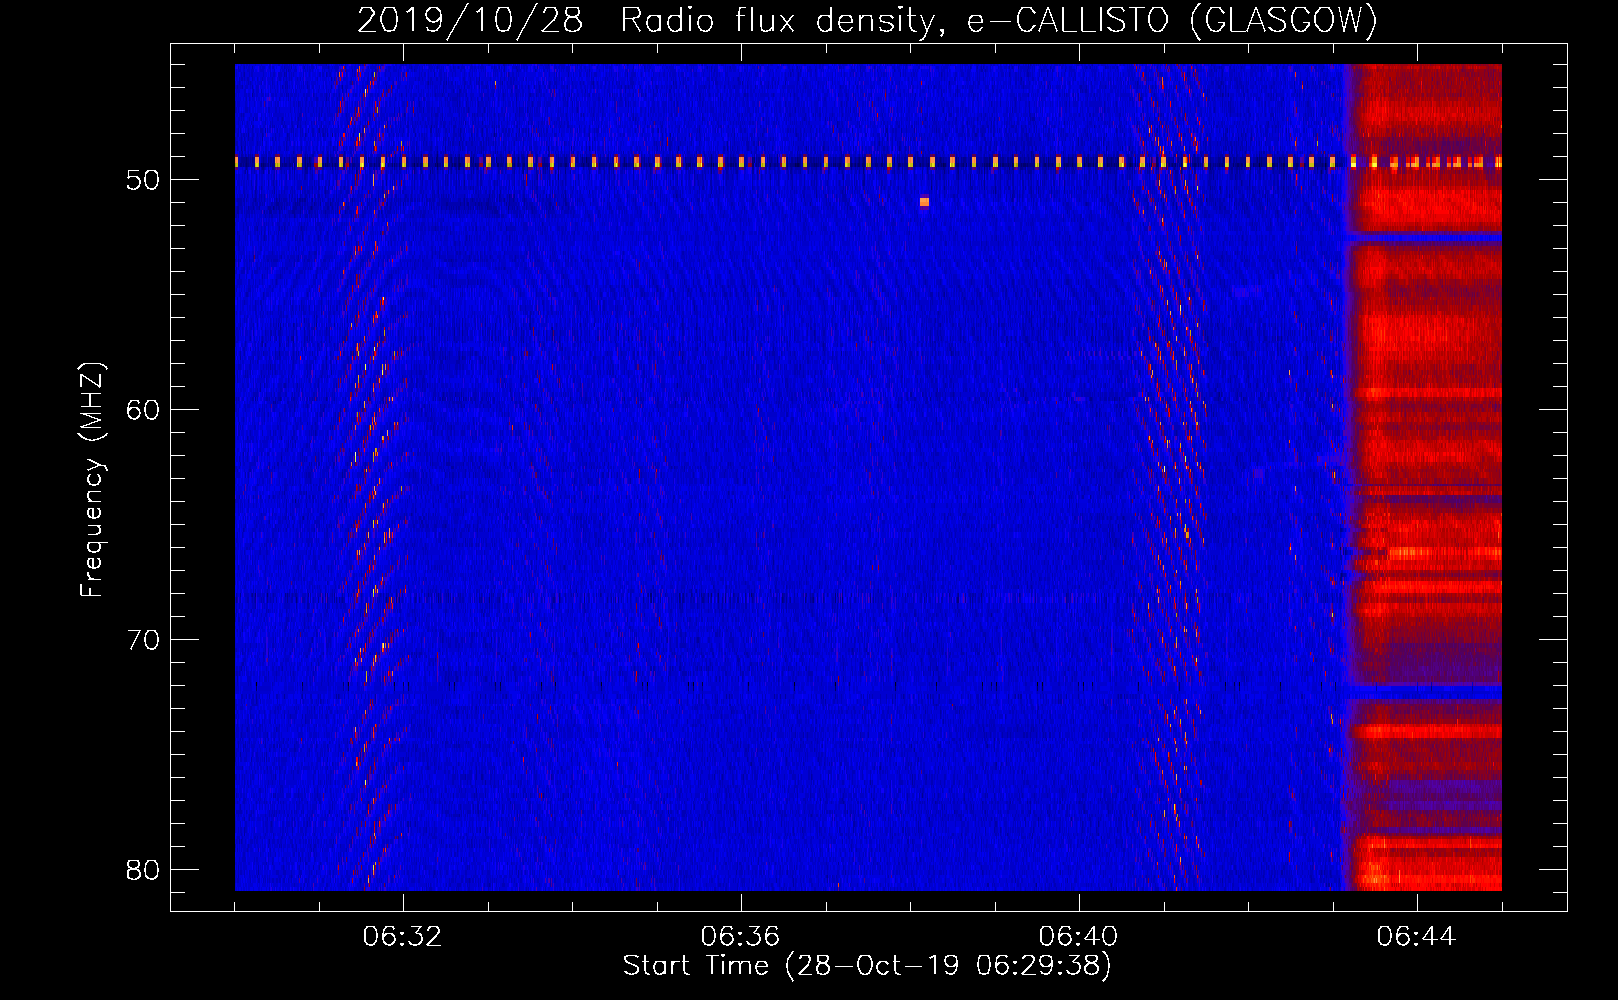Image resolution: width=1618 pixels, height=1000 pixels.
Task: Click the 'Frequency (MHZ)' axis label
Action: [92, 480]
